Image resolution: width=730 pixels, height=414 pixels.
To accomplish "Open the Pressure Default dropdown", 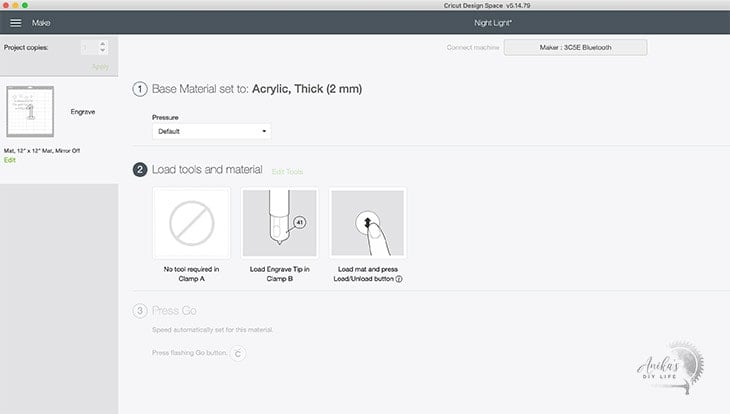I will [x=211, y=131].
